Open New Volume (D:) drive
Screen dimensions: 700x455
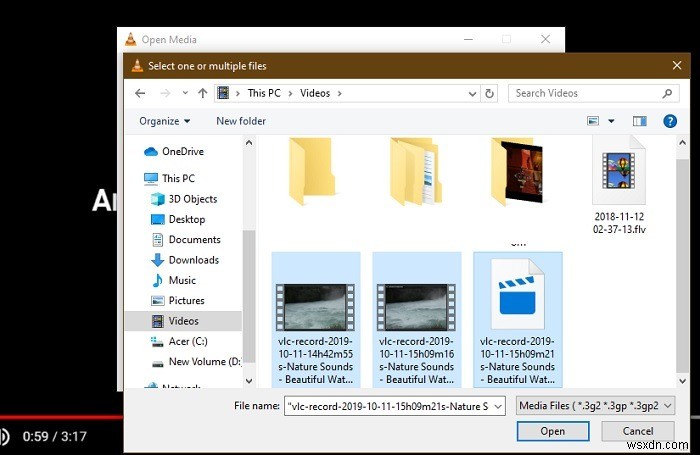click(204, 362)
